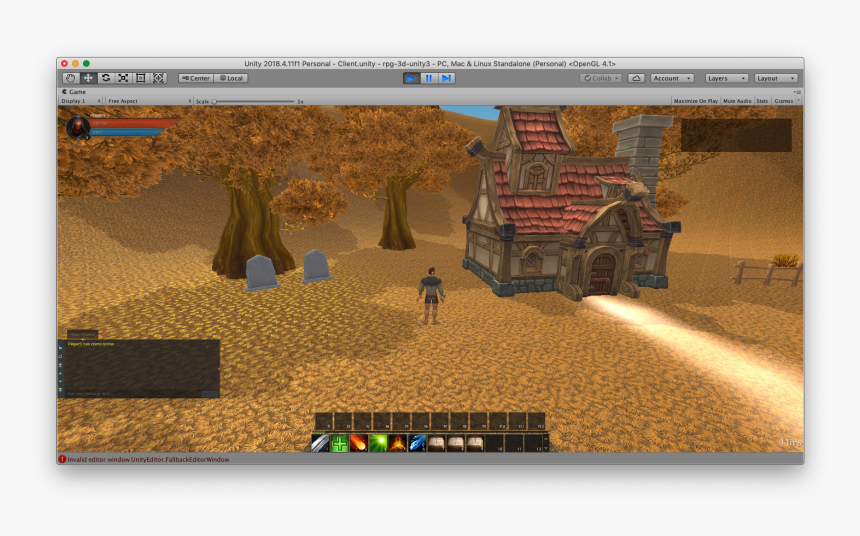This screenshot has height=536, width=860.
Task: Click the second open book slot
Action: point(455,443)
